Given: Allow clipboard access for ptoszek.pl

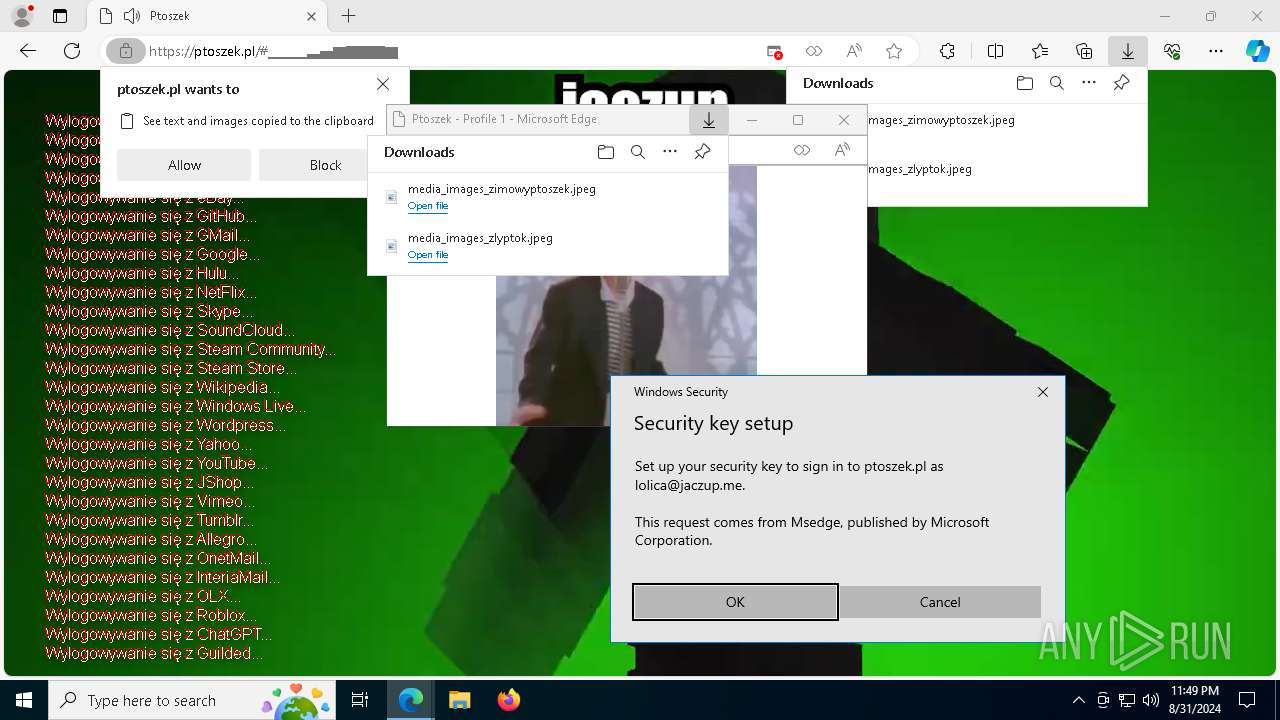Looking at the screenshot, I should click(x=184, y=165).
